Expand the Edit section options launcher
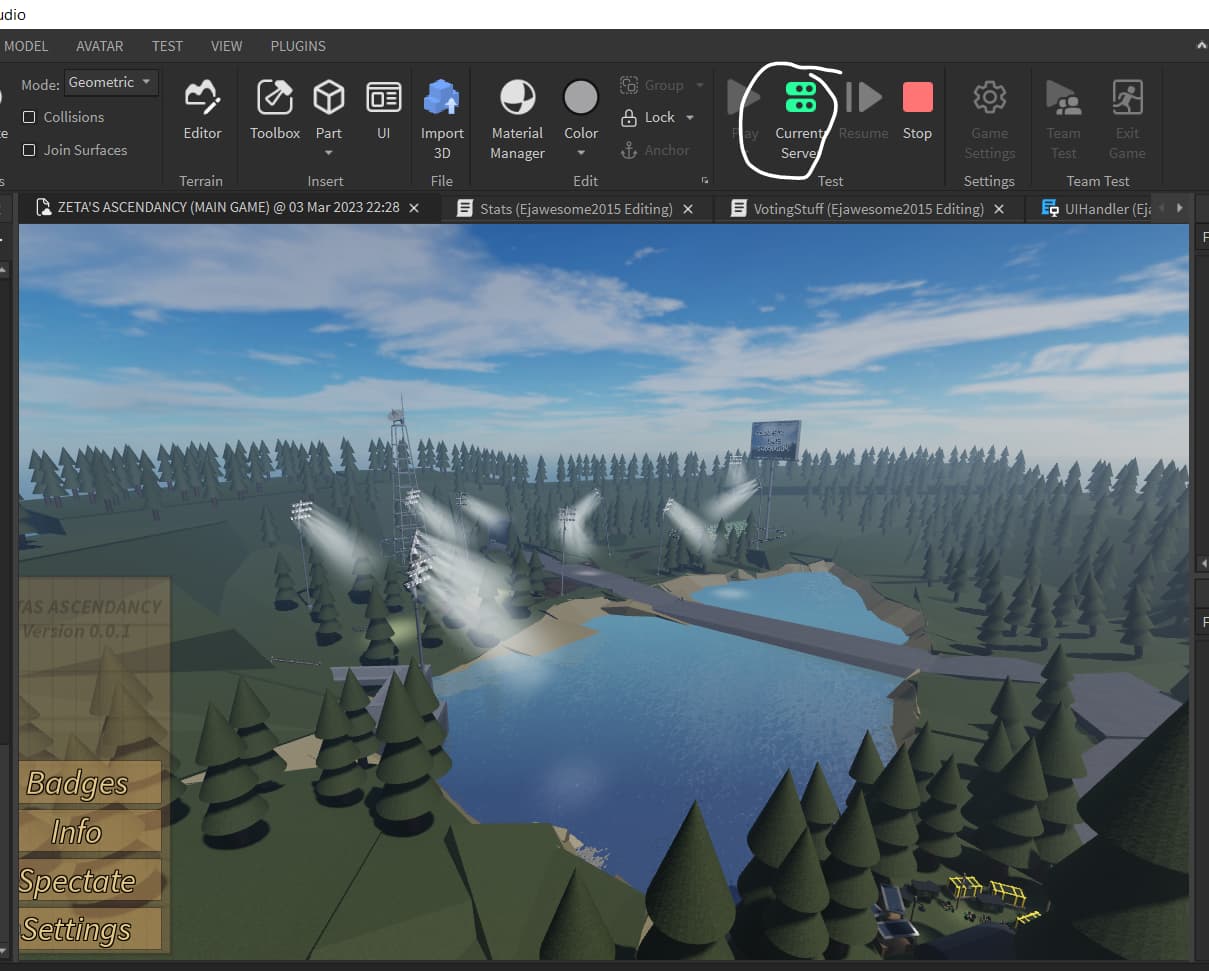 point(704,181)
